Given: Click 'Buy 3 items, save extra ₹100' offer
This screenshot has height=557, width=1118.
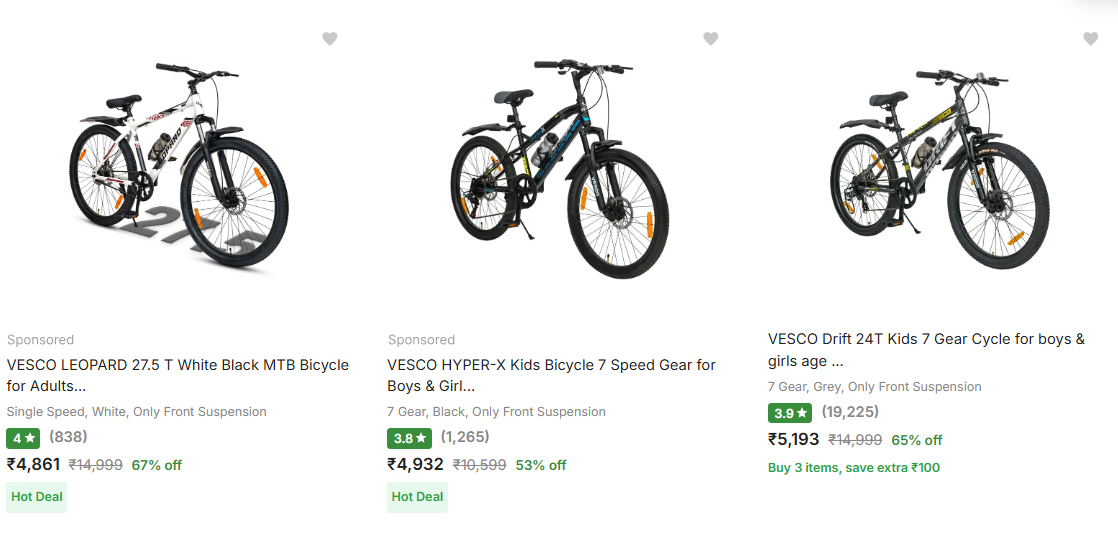Looking at the screenshot, I should pos(854,468).
